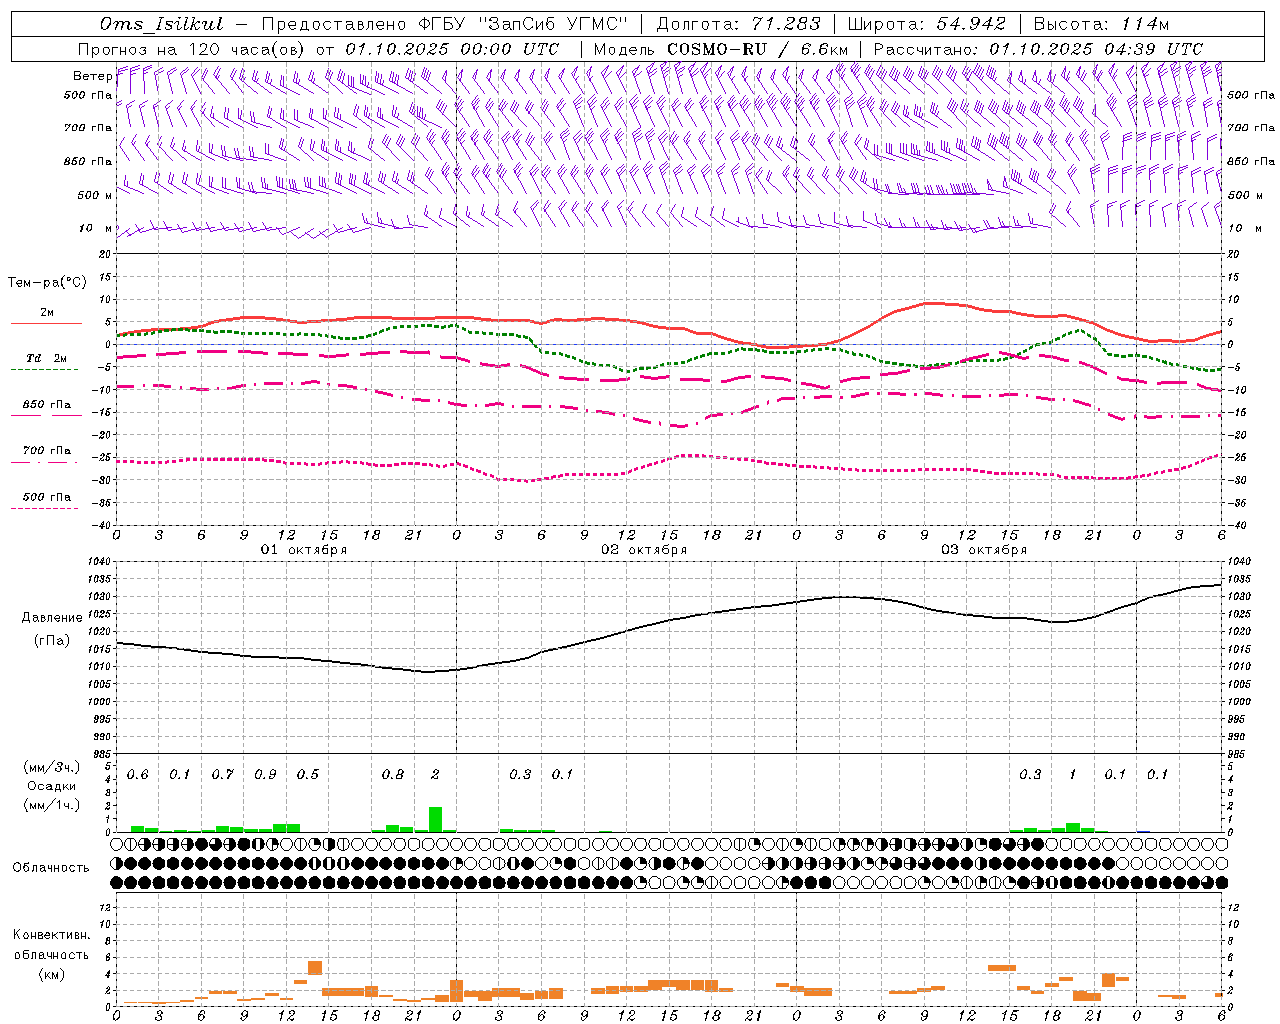This screenshot has height=1024, width=1280.
Task: Click the (мм/1ч.) precipitation unit label
Action: click(x=52, y=805)
